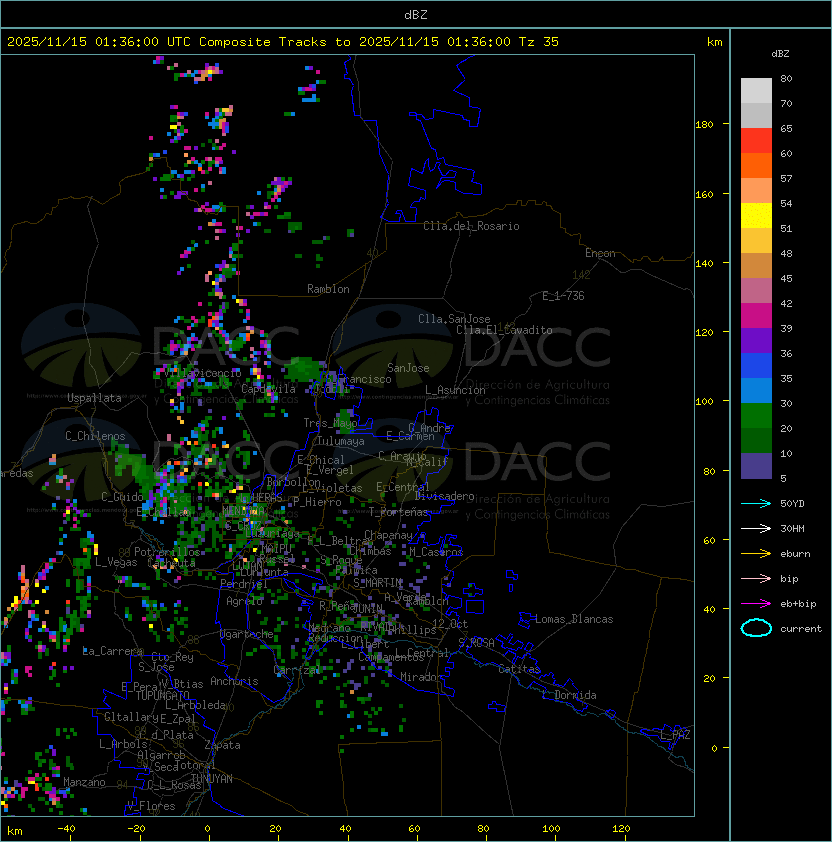Select the yellow 54 dBZ color swatch
The height and width of the screenshot is (842, 832).
click(756, 215)
